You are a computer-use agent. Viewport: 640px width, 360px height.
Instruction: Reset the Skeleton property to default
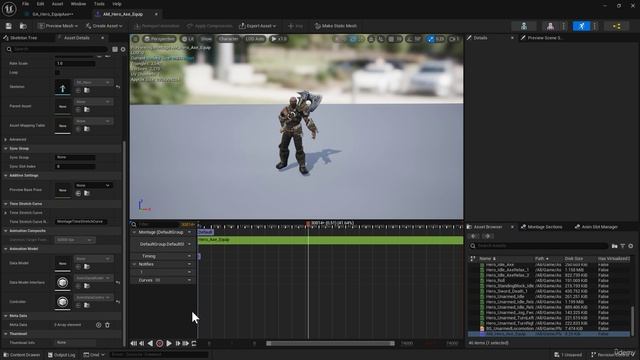[x=118, y=87]
